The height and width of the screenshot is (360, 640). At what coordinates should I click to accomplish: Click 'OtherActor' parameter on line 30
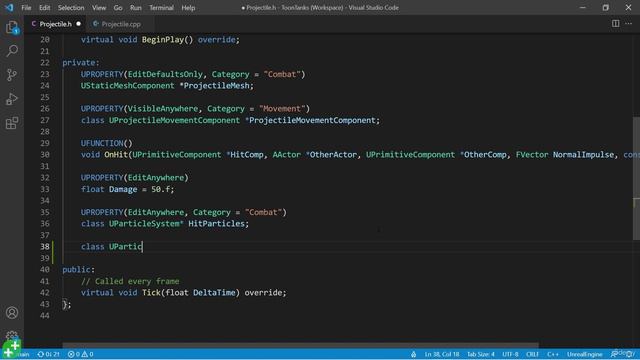tap(333, 155)
